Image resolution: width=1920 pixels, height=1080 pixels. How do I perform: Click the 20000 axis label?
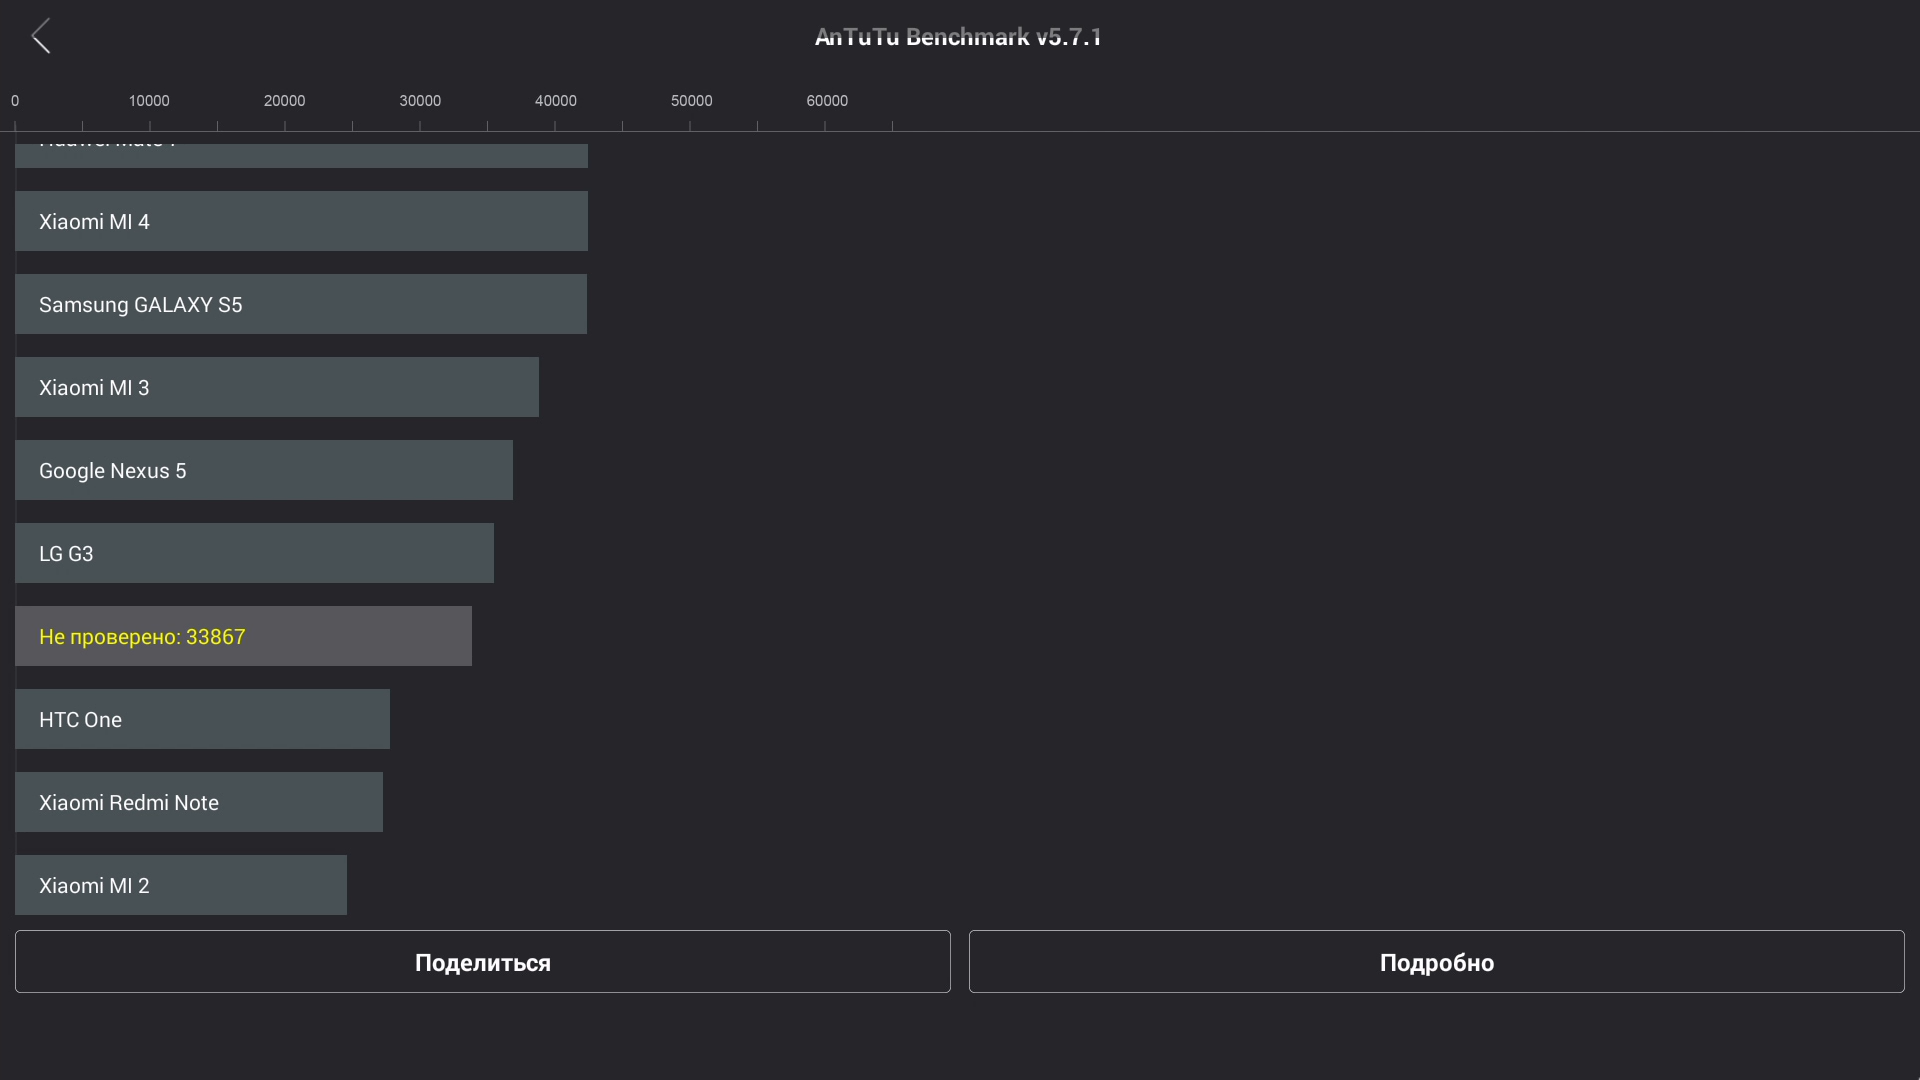point(284,101)
